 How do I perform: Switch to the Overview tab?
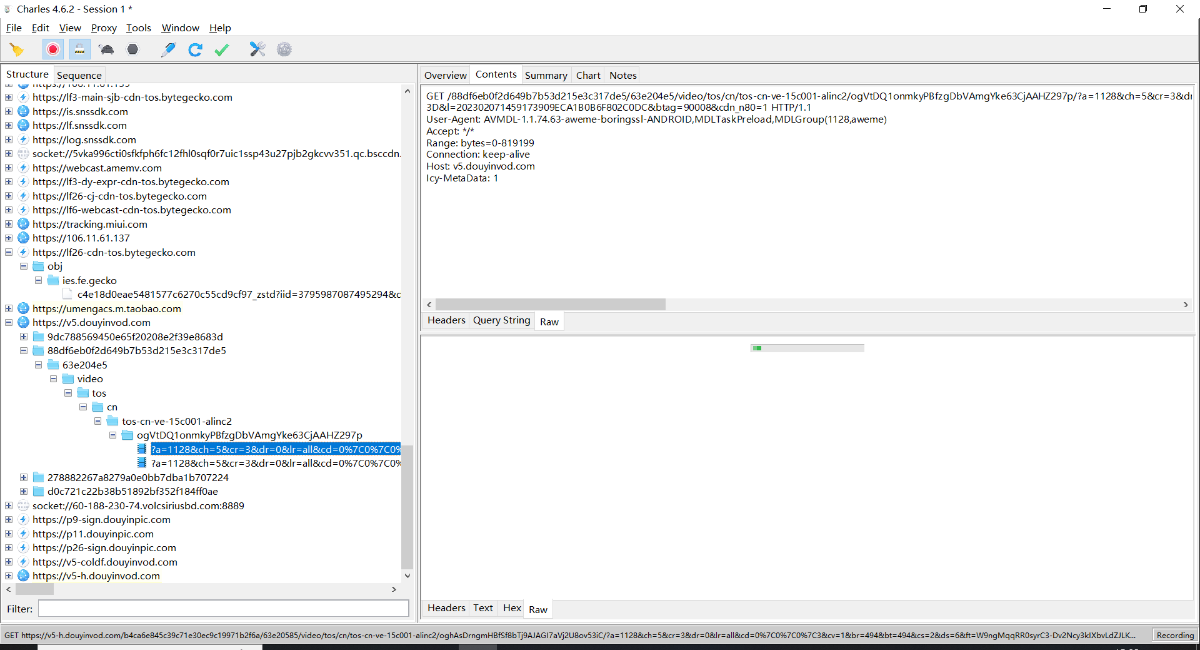pyautogui.click(x=445, y=75)
